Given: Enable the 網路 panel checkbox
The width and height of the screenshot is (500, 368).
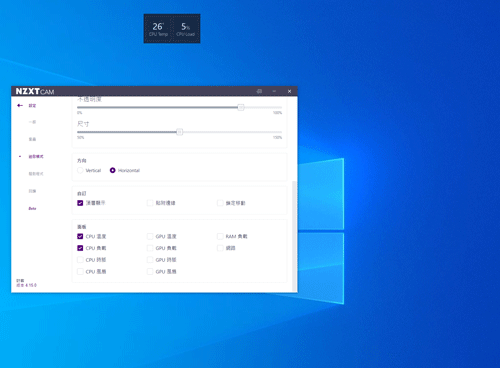Looking at the screenshot, I should [220, 248].
